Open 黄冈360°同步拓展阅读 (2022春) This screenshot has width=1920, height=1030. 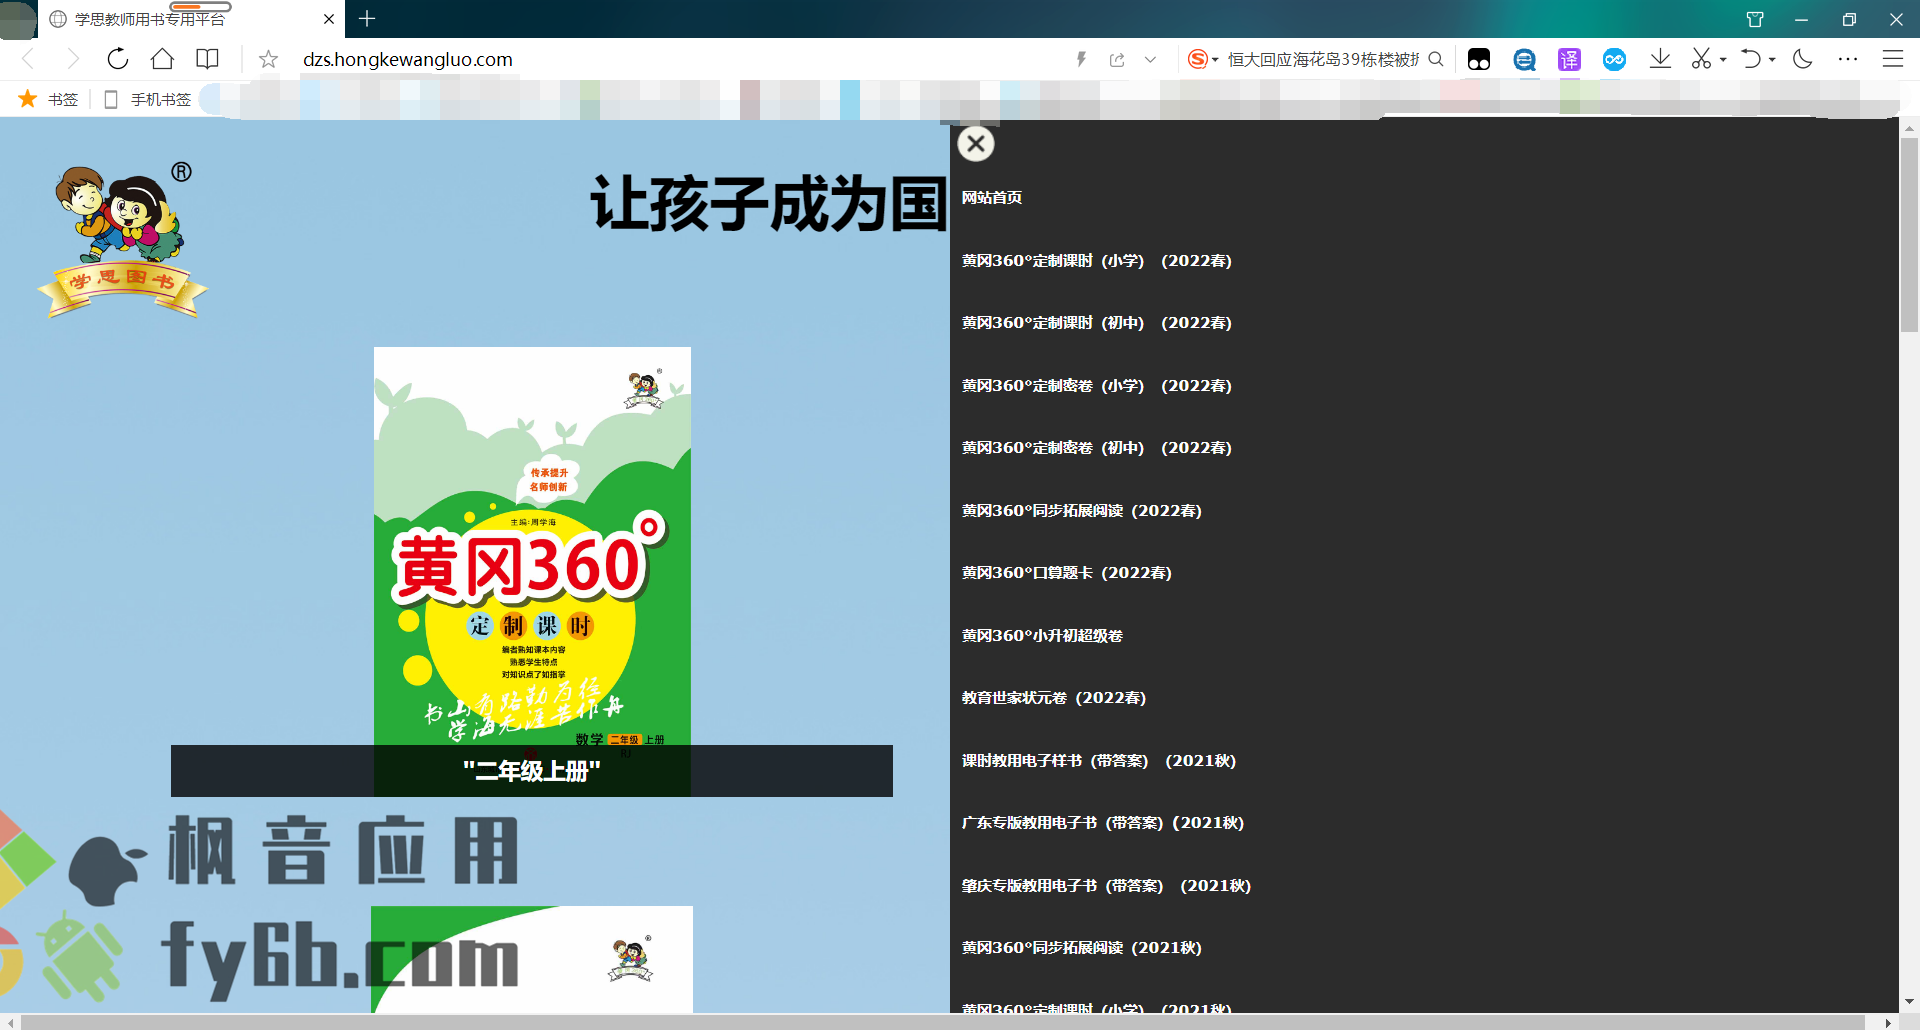point(1082,511)
